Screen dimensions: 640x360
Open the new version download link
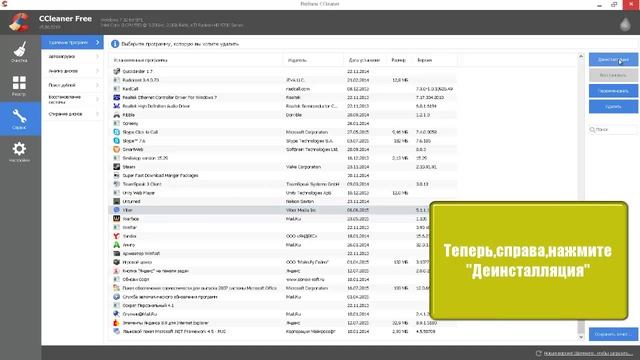588,353
